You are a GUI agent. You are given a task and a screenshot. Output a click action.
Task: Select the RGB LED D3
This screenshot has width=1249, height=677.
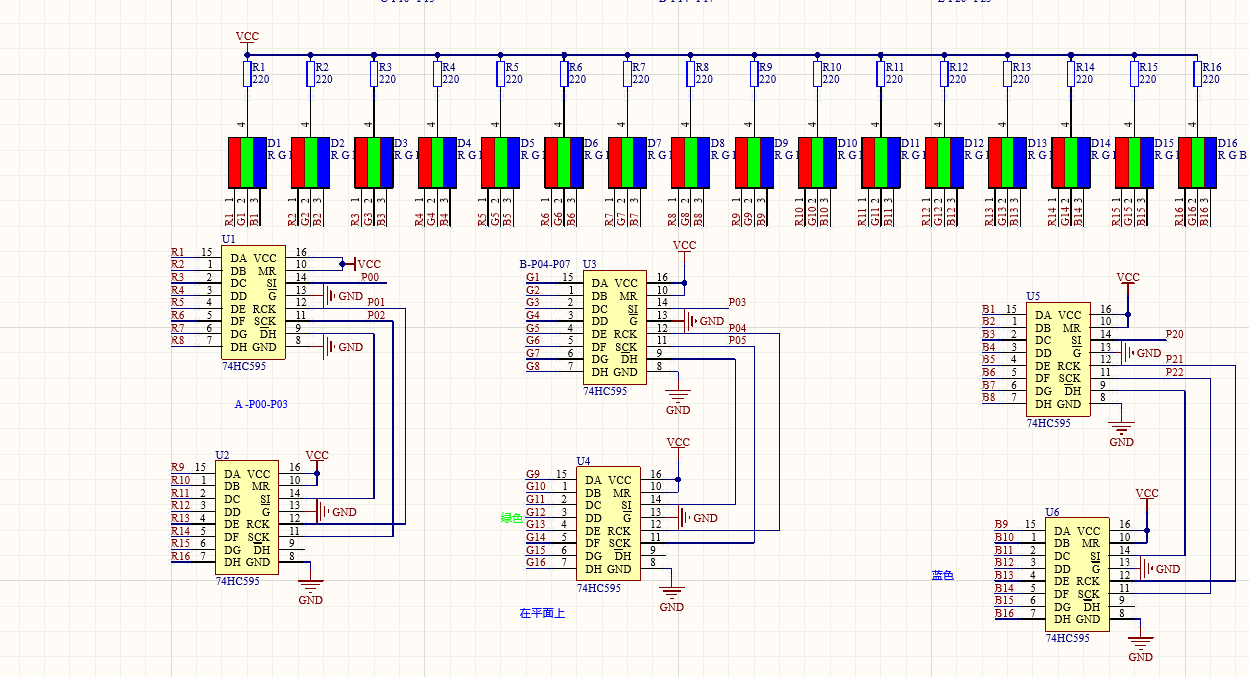coord(374,162)
